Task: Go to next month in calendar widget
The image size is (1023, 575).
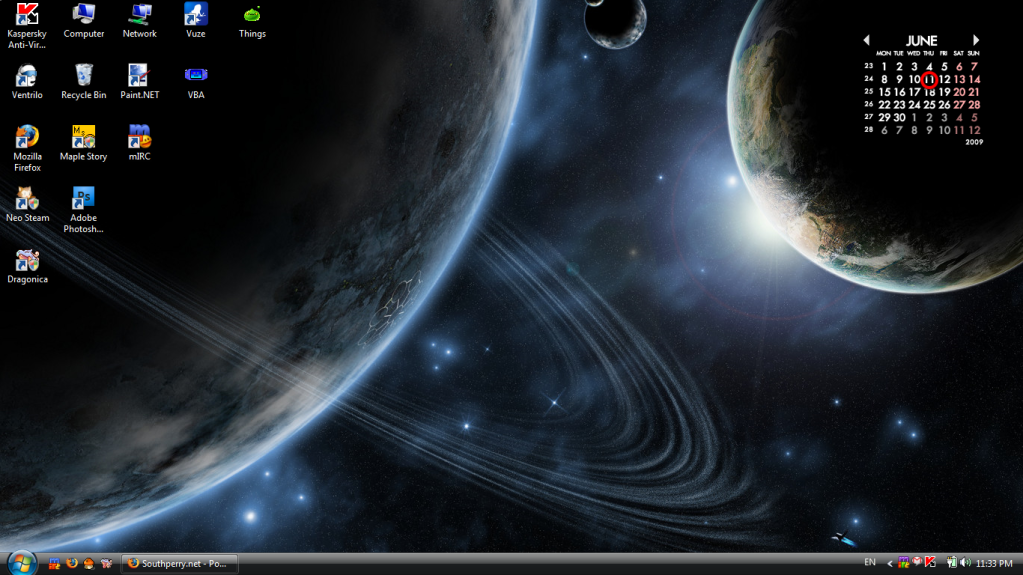Action: [976, 40]
